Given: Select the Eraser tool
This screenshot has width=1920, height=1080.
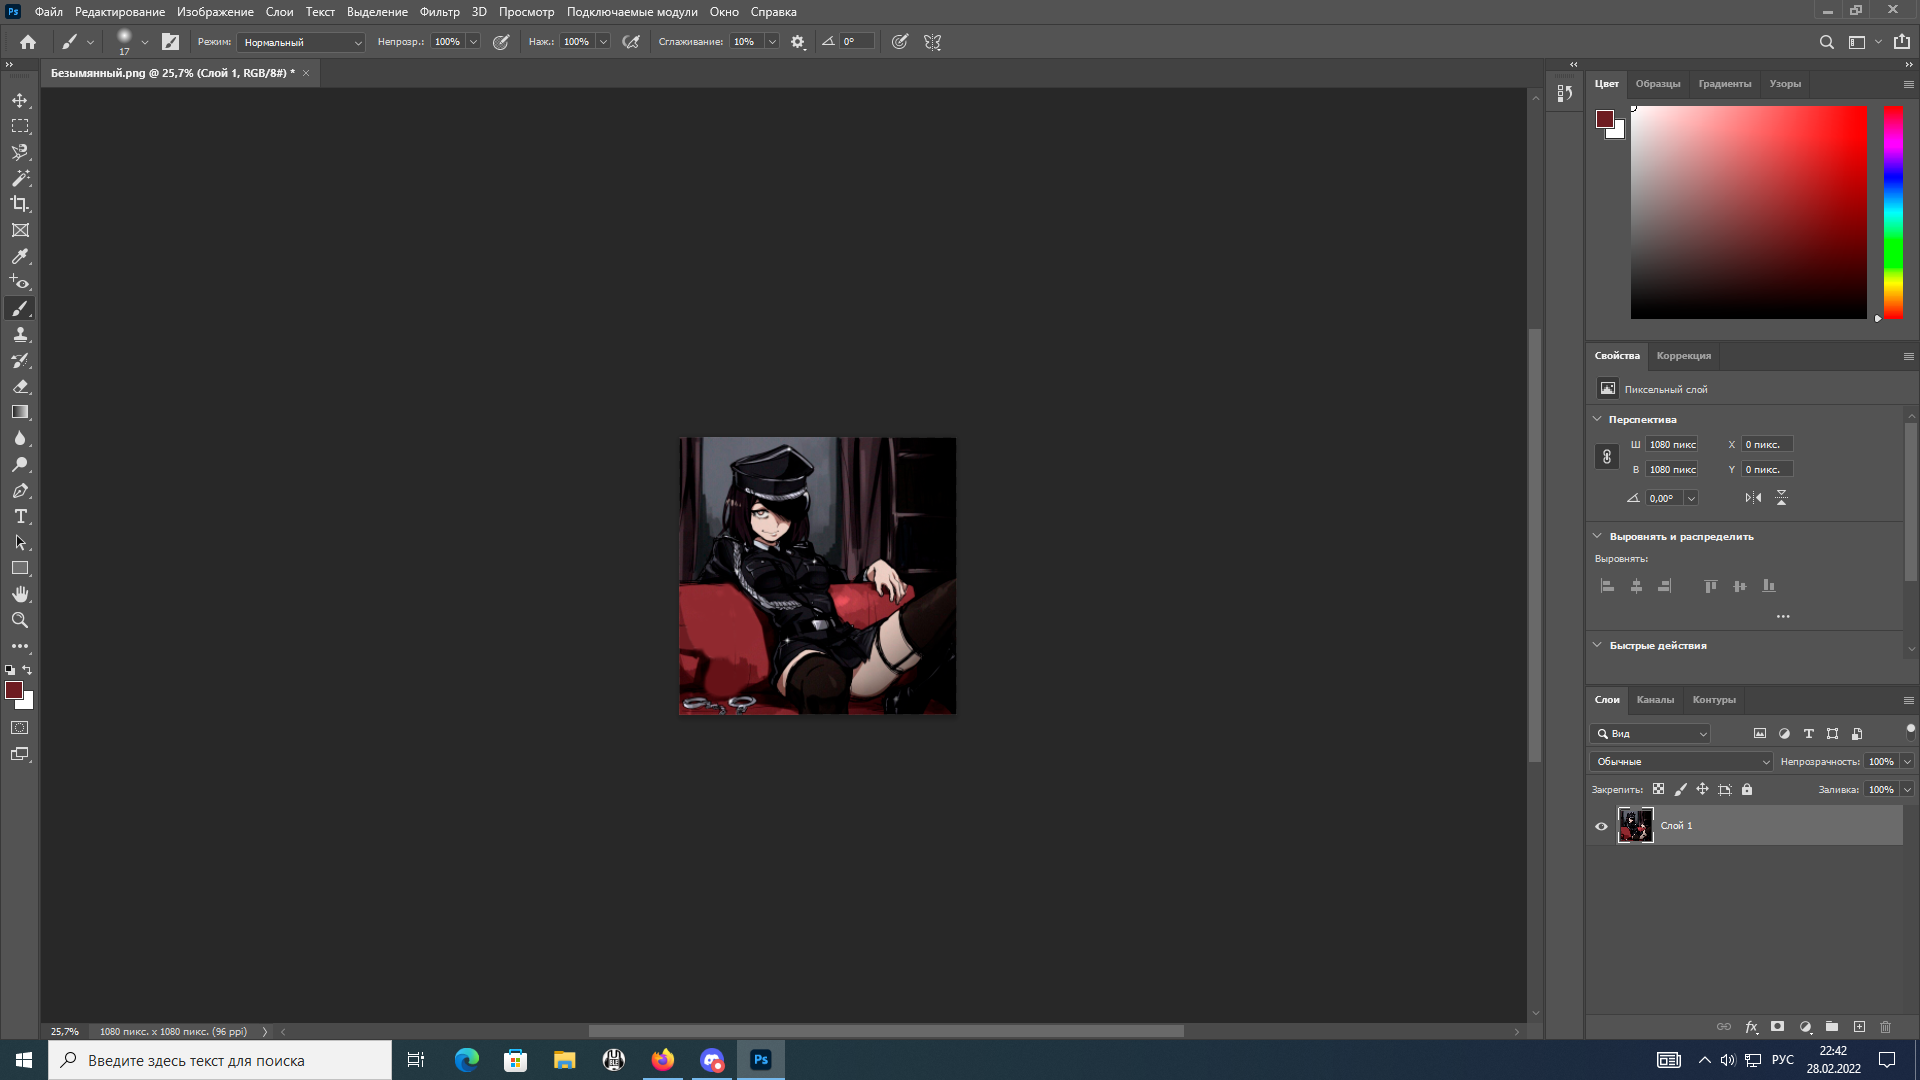Looking at the screenshot, I should click(20, 386).
